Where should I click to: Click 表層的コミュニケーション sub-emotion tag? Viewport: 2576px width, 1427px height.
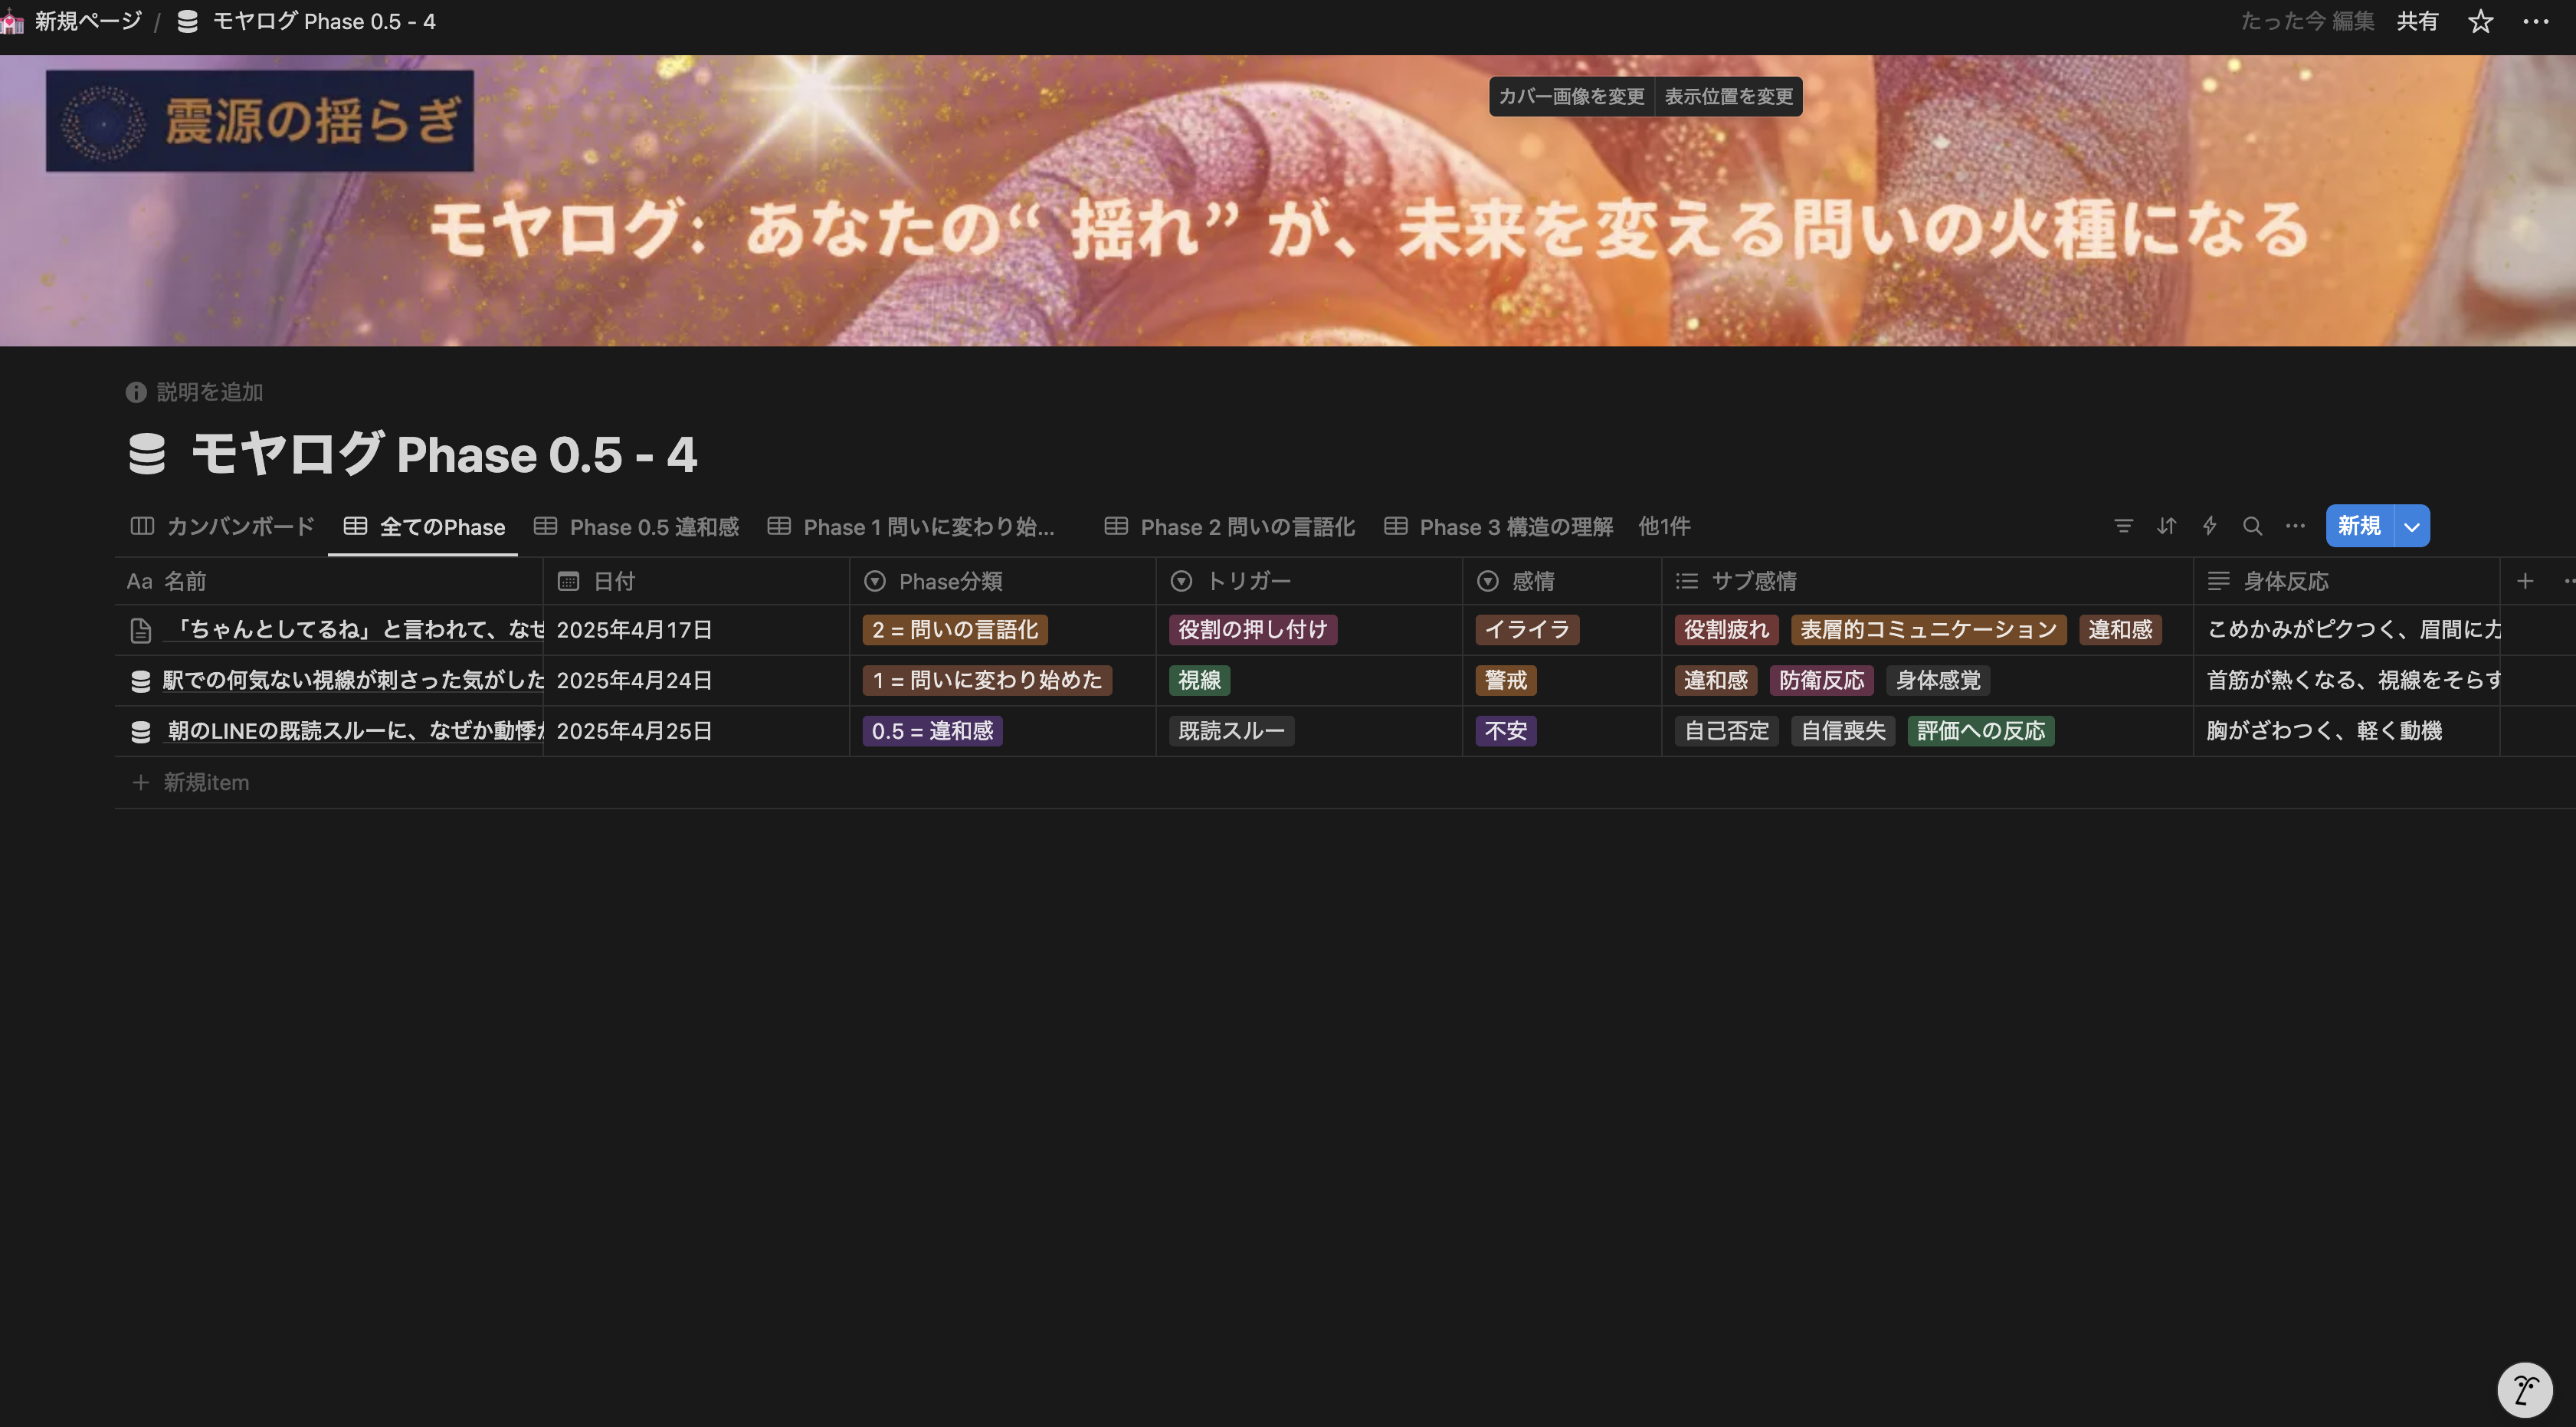1928,630
